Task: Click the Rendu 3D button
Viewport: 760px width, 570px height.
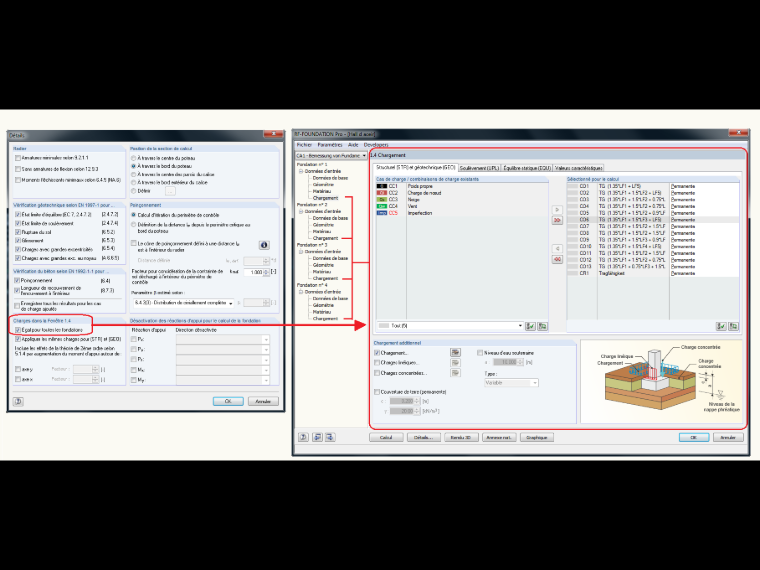Action: 461,437
